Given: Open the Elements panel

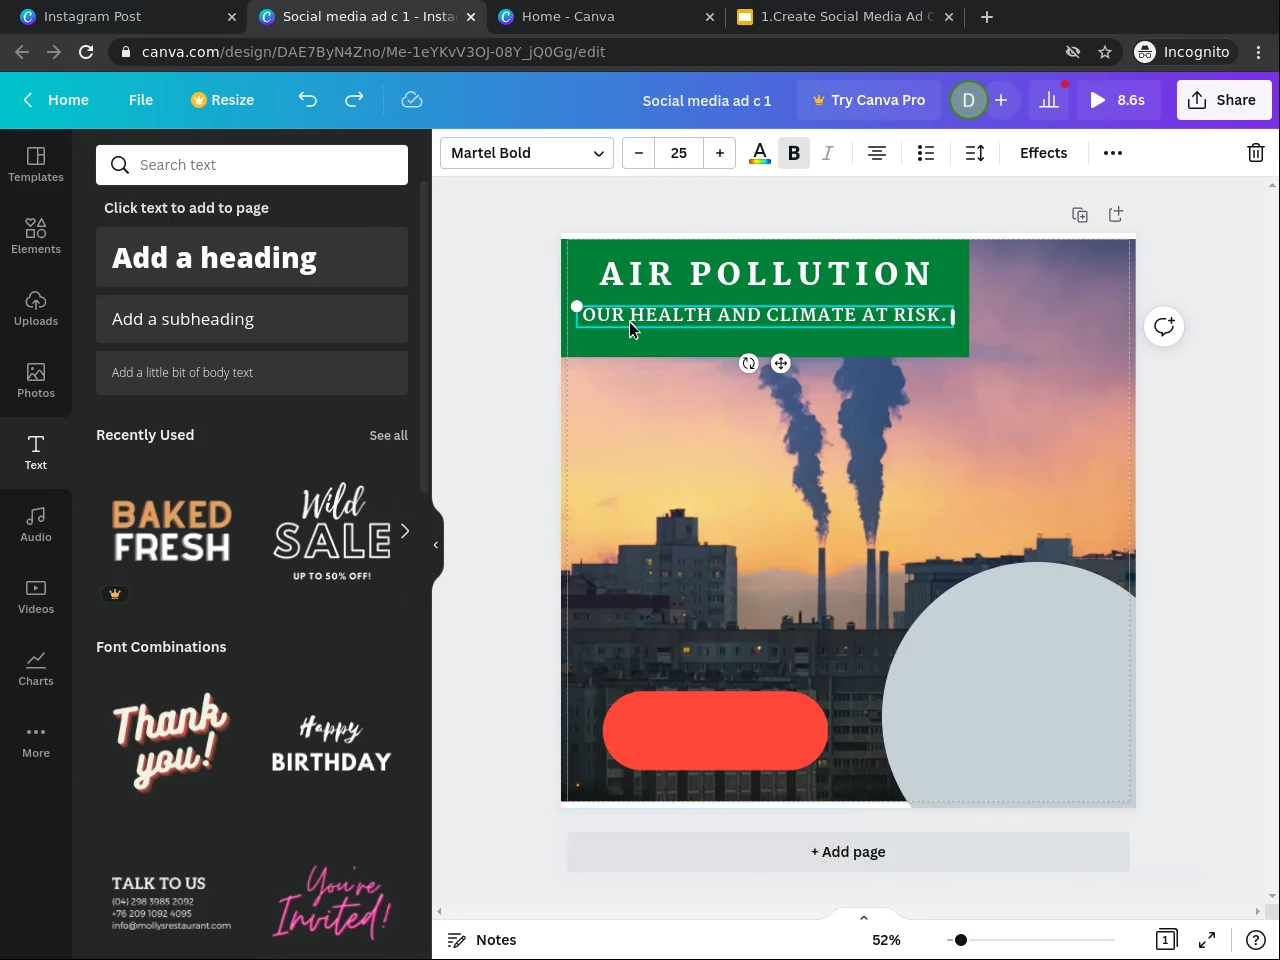Looking at the screenshot, I should click(36, 236).
